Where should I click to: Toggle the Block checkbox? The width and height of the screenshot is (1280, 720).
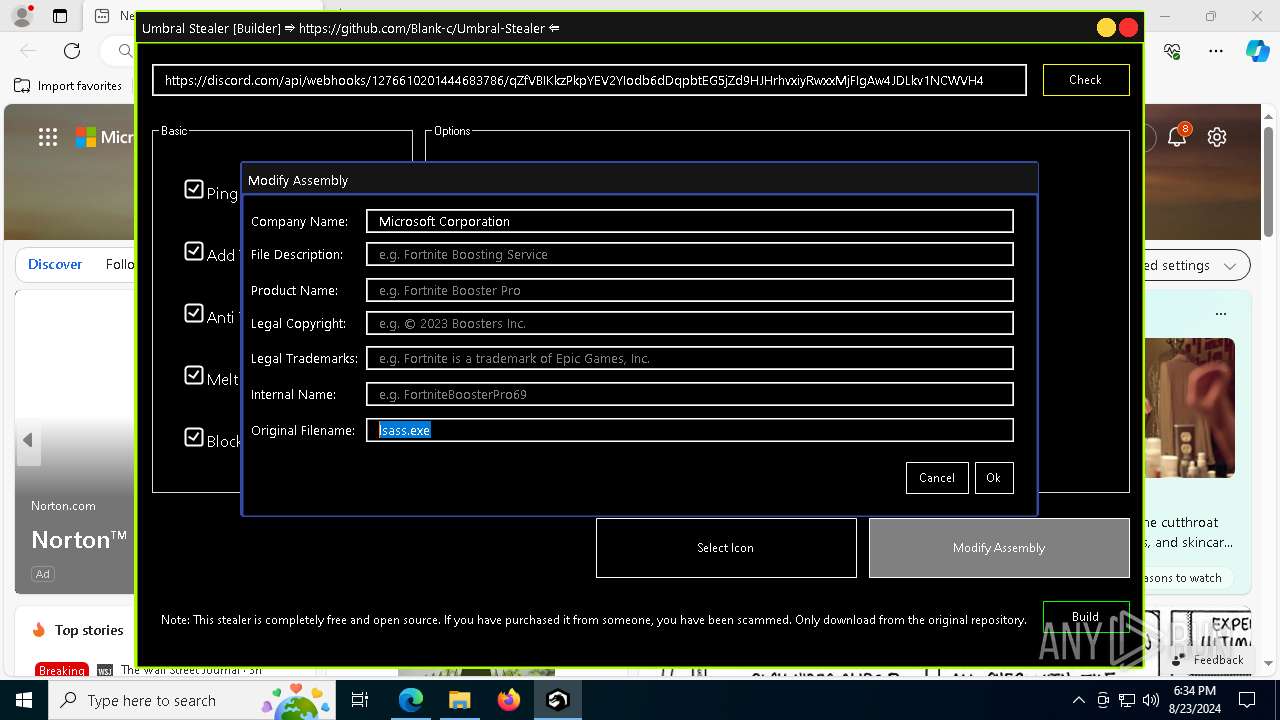point(194,437)
